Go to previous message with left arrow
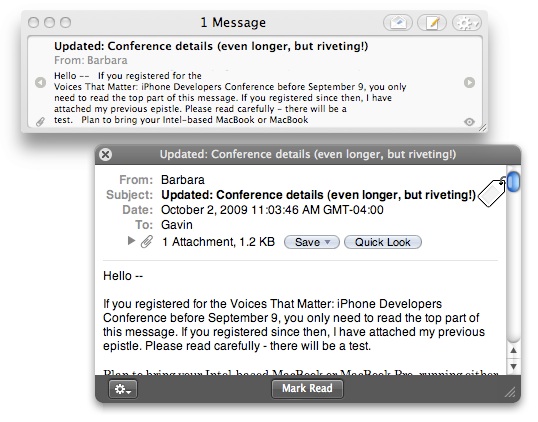Screen dimensions: 538x422 [40, 82]
